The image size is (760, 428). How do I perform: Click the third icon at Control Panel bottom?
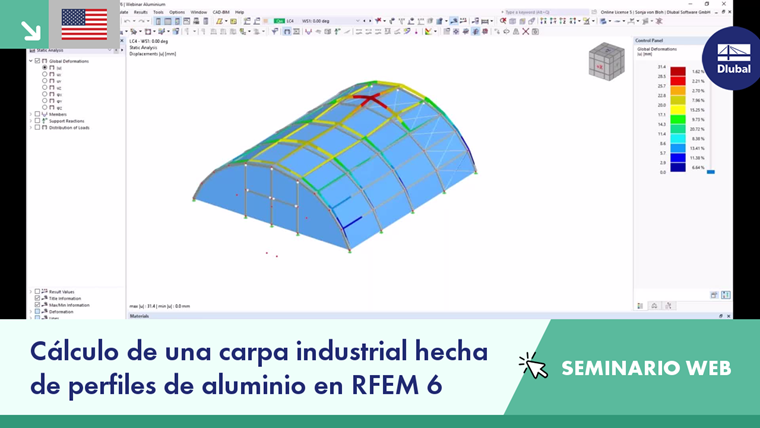[x=668, y=306]
